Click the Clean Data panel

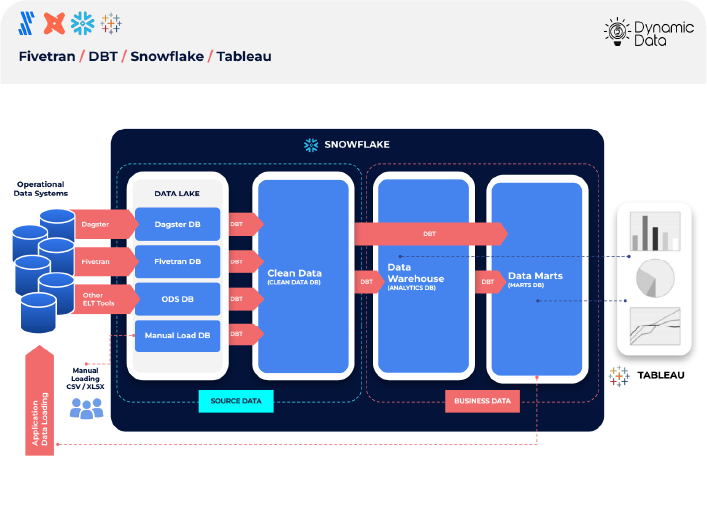(x=304, y=275)
